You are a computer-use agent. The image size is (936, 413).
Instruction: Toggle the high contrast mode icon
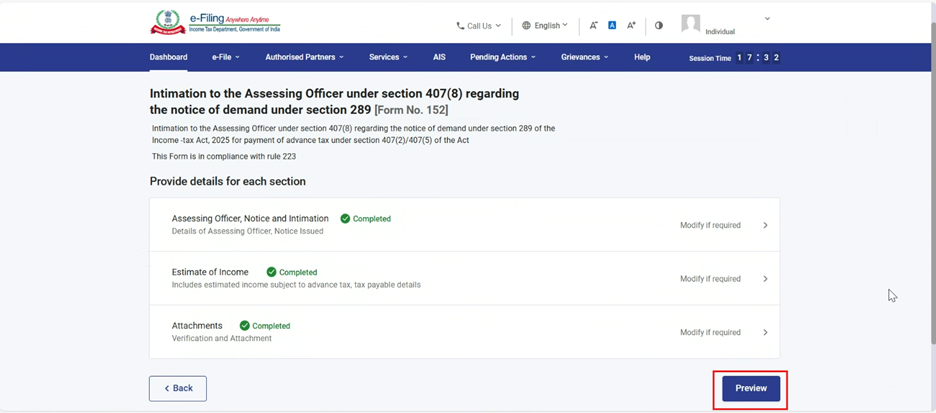coord(658,25)
